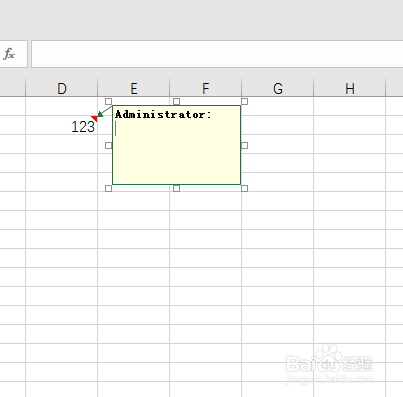Click the green comment connector arrow

(x=105, y=111)
